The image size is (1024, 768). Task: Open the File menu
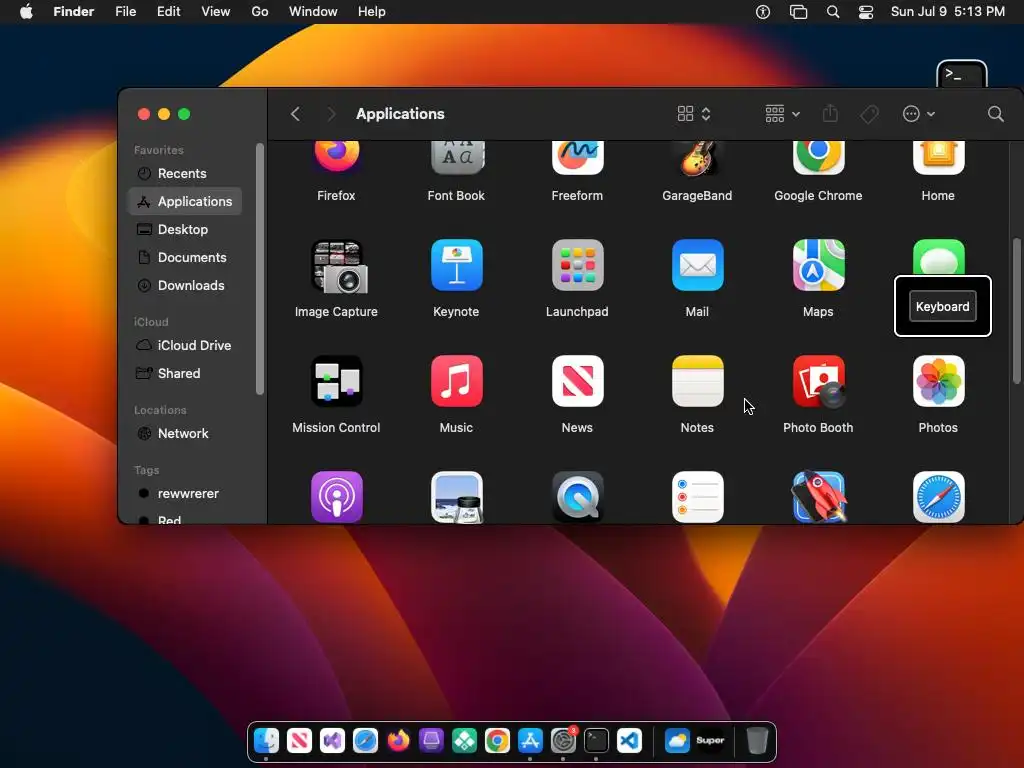point(125,12)
